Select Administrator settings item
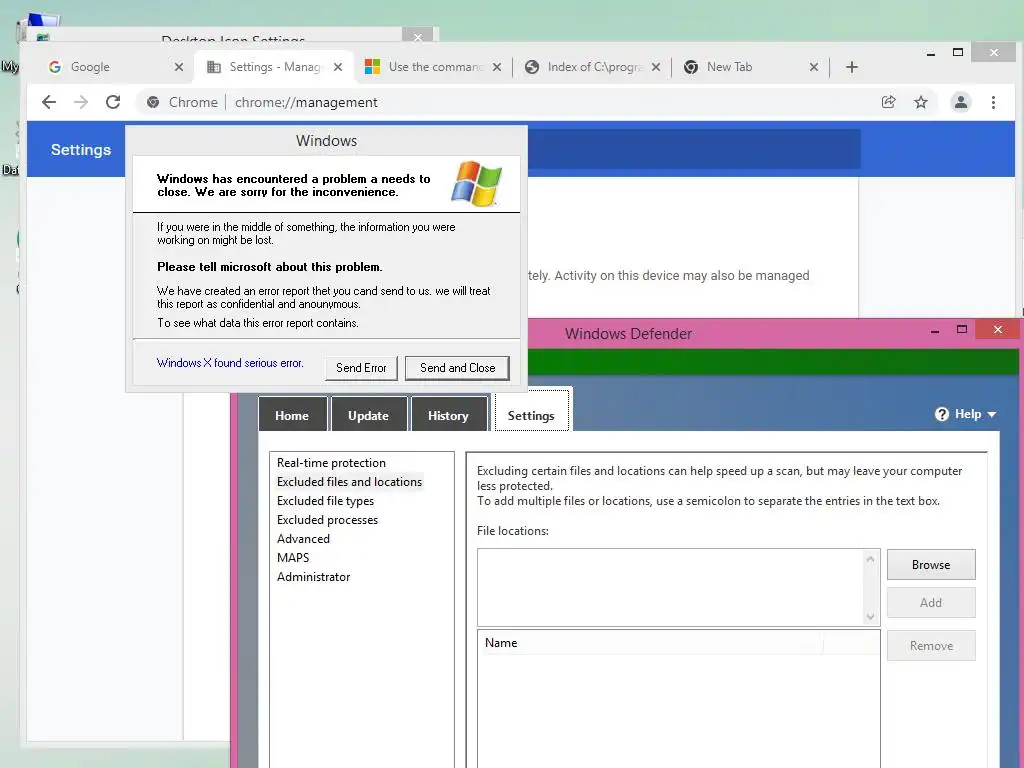Image resolution: width=1024 pixels, height=768 pixels. pyautogui.click(x=313, y=577)
